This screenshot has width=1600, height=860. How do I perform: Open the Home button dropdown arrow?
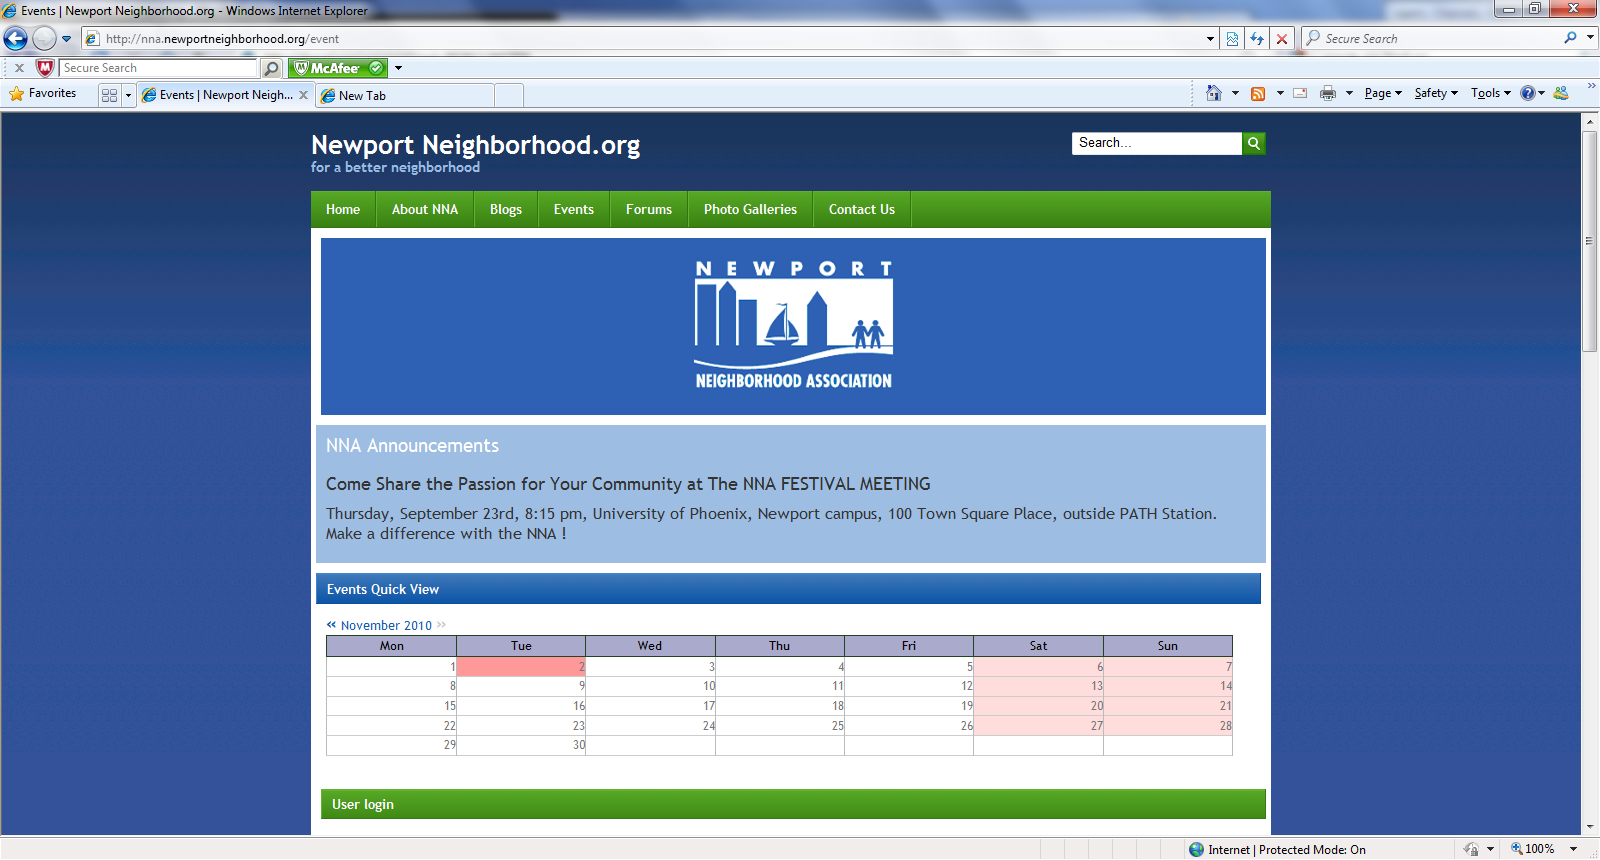(x=1235, y=93)
